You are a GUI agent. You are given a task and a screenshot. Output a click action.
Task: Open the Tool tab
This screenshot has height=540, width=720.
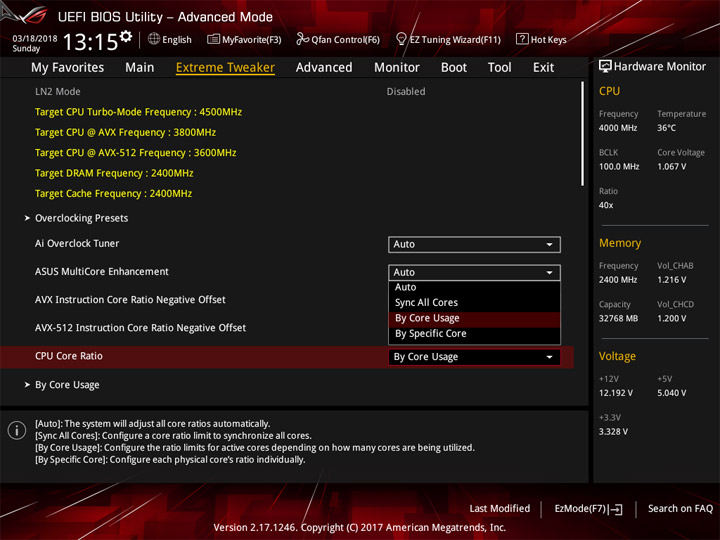(499, 68)
